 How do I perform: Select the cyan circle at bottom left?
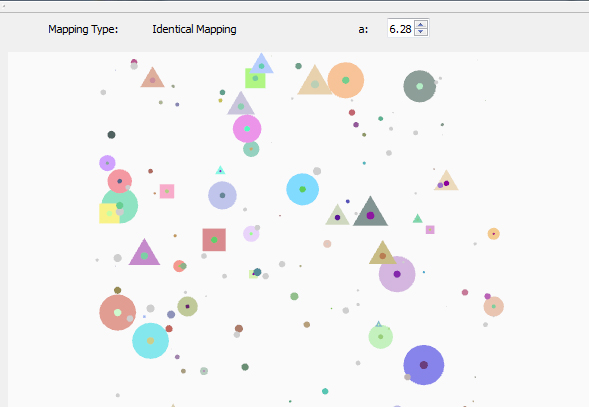click(x=150, y=340)
